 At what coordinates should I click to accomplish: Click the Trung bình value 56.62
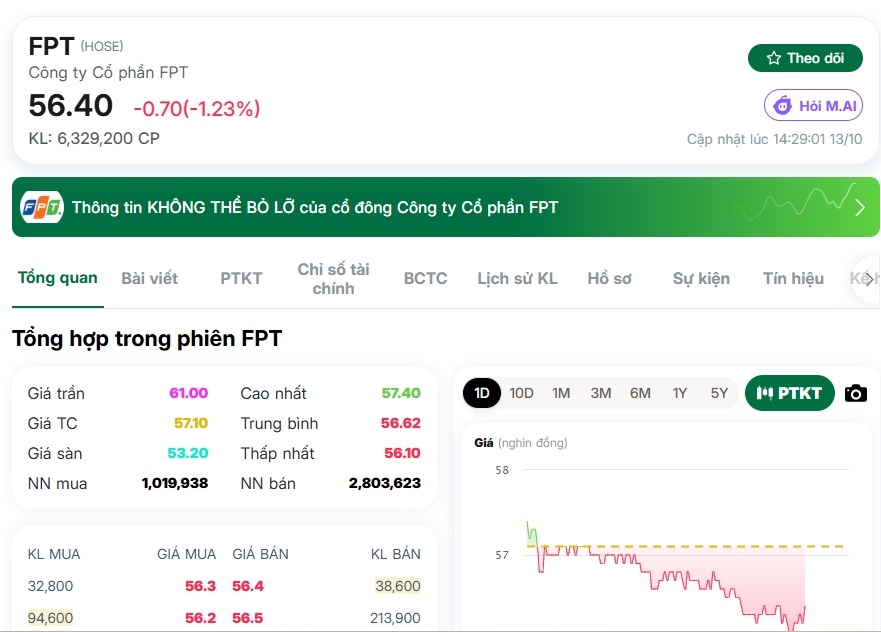click(x=401, y=422)
